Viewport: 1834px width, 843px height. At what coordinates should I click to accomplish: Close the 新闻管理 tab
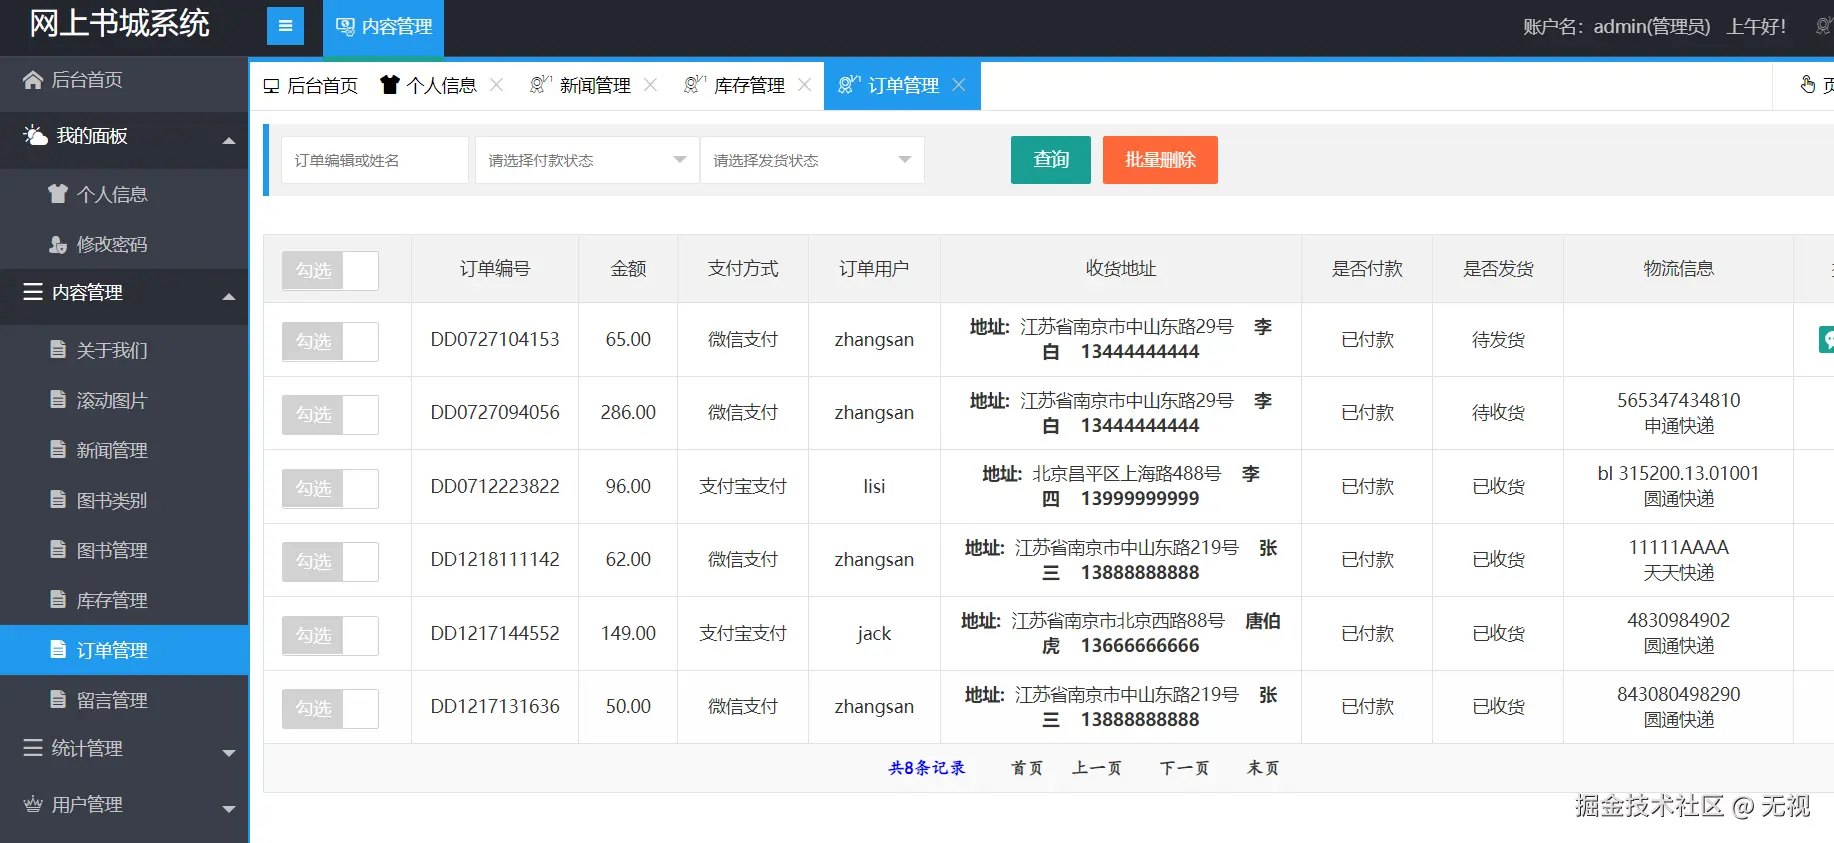650,85
